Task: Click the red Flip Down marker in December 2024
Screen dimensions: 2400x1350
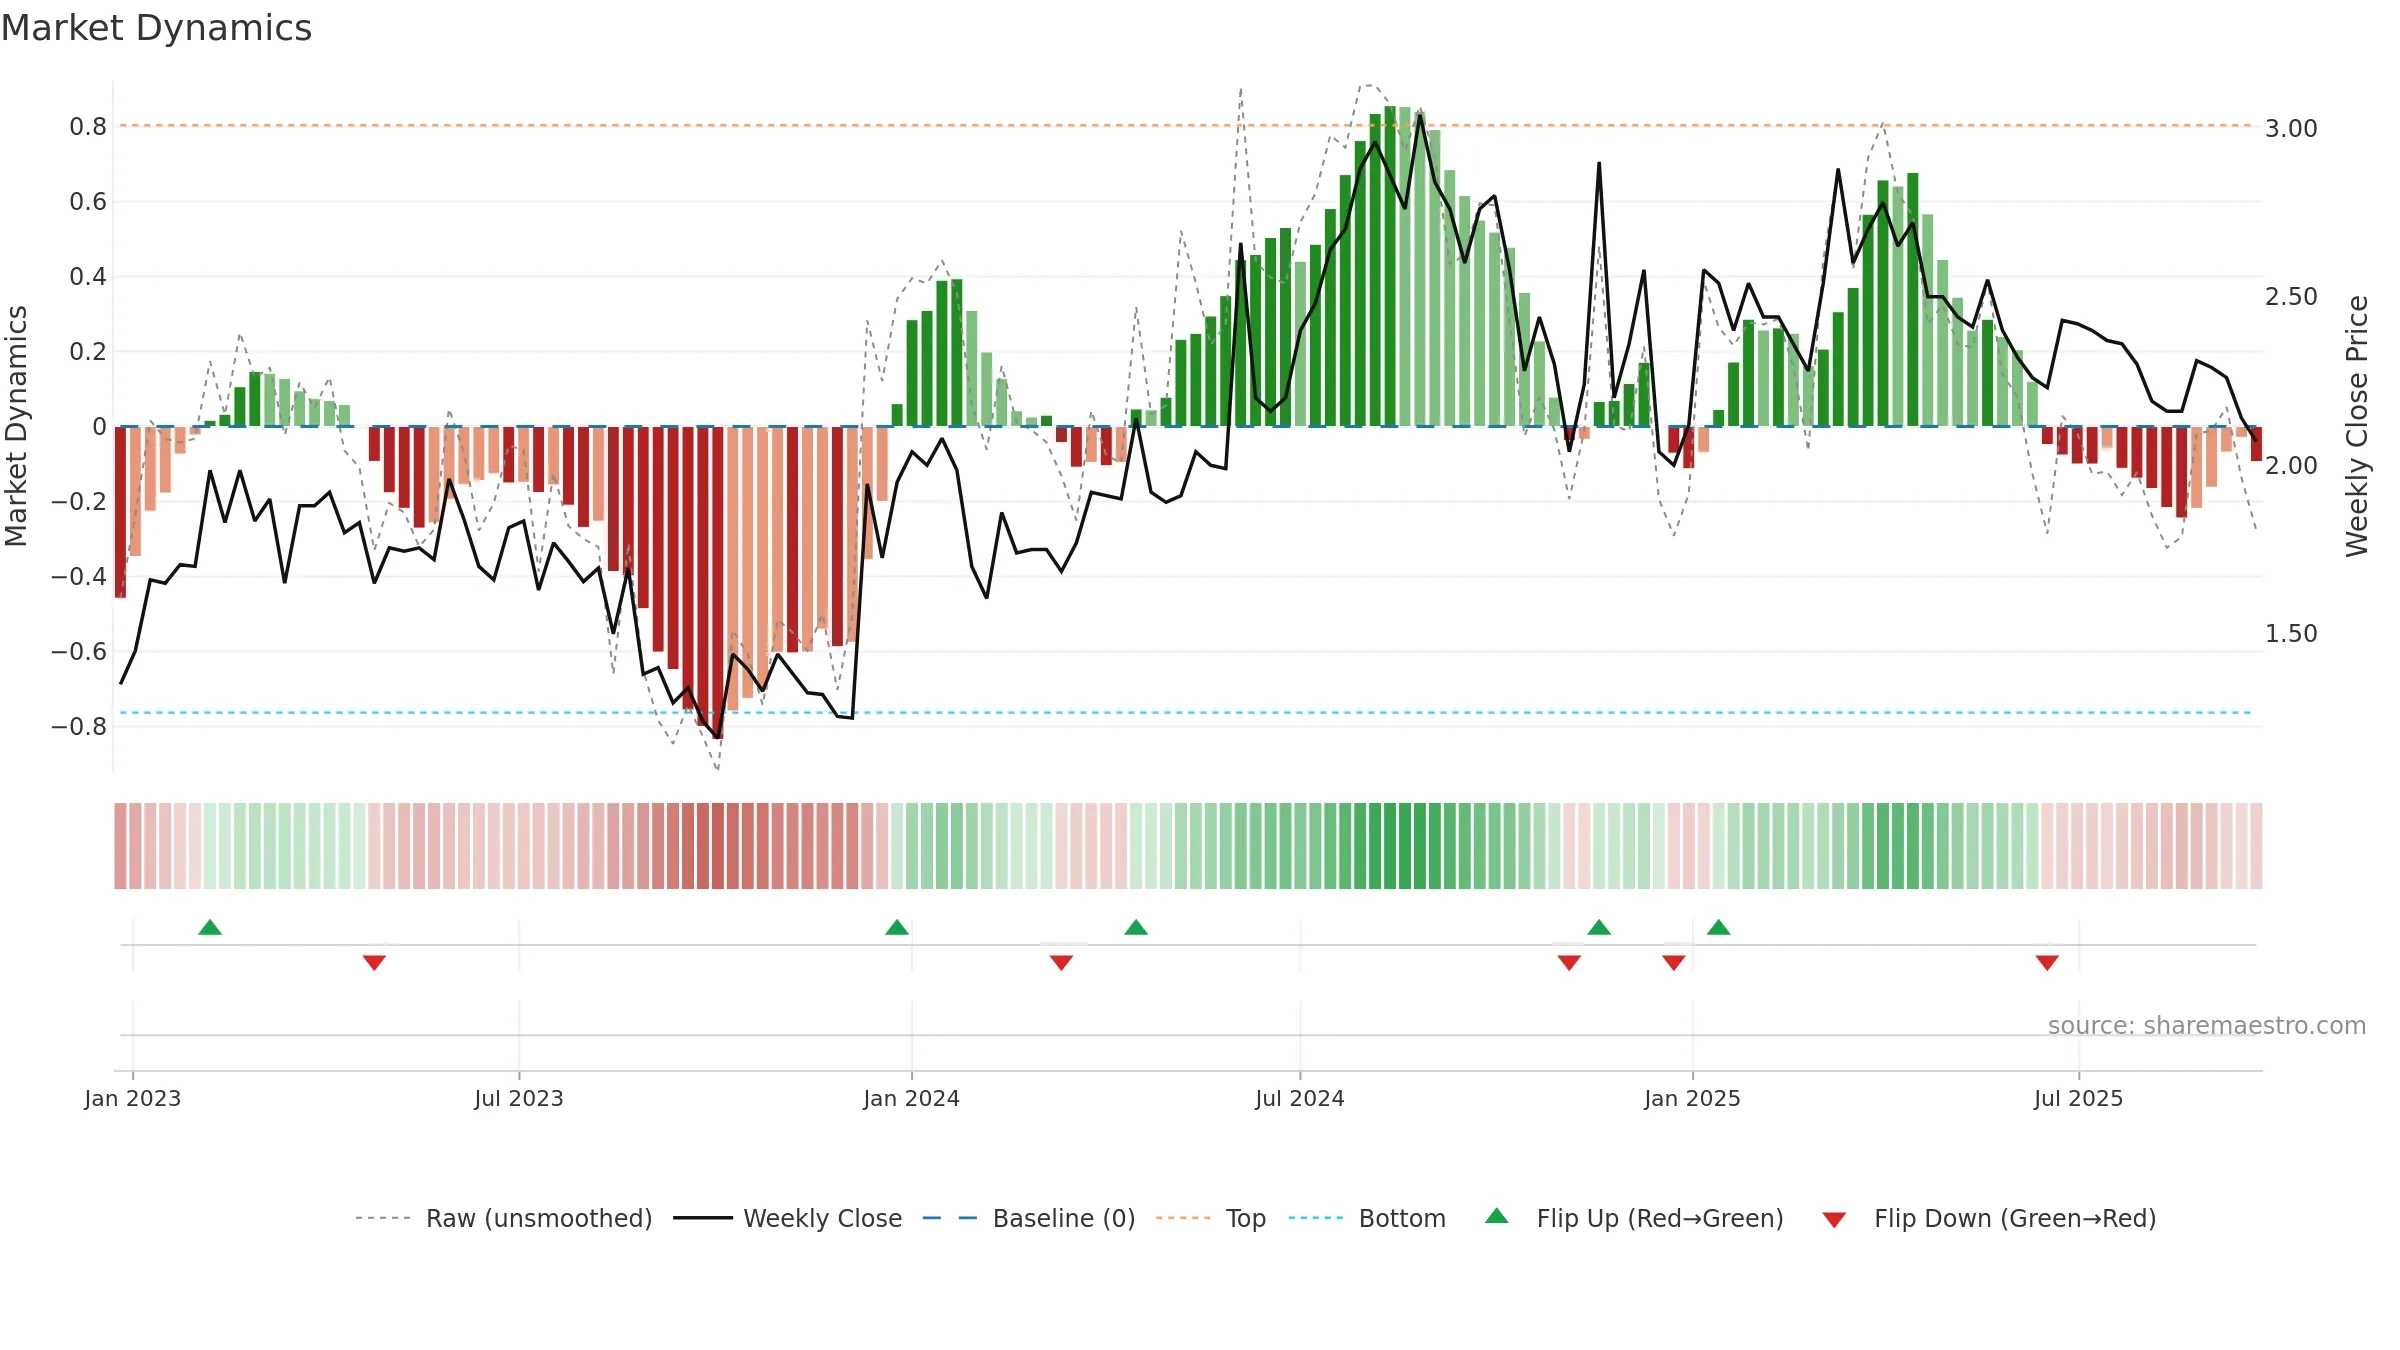Action: pos(1674,963)
